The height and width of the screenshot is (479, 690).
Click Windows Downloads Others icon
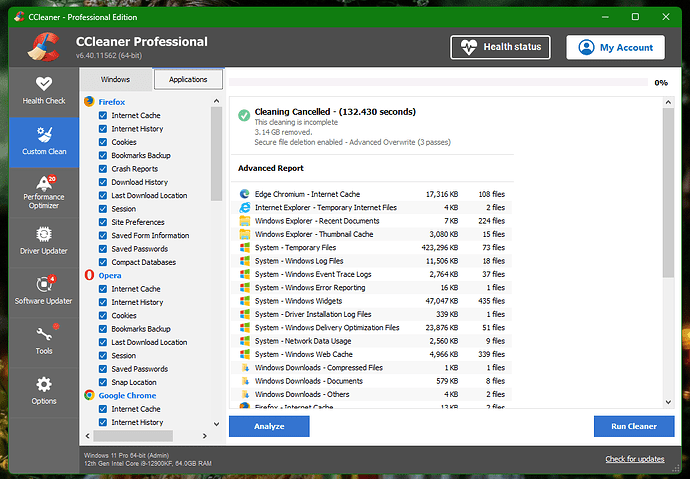click(x=245, y=394)
